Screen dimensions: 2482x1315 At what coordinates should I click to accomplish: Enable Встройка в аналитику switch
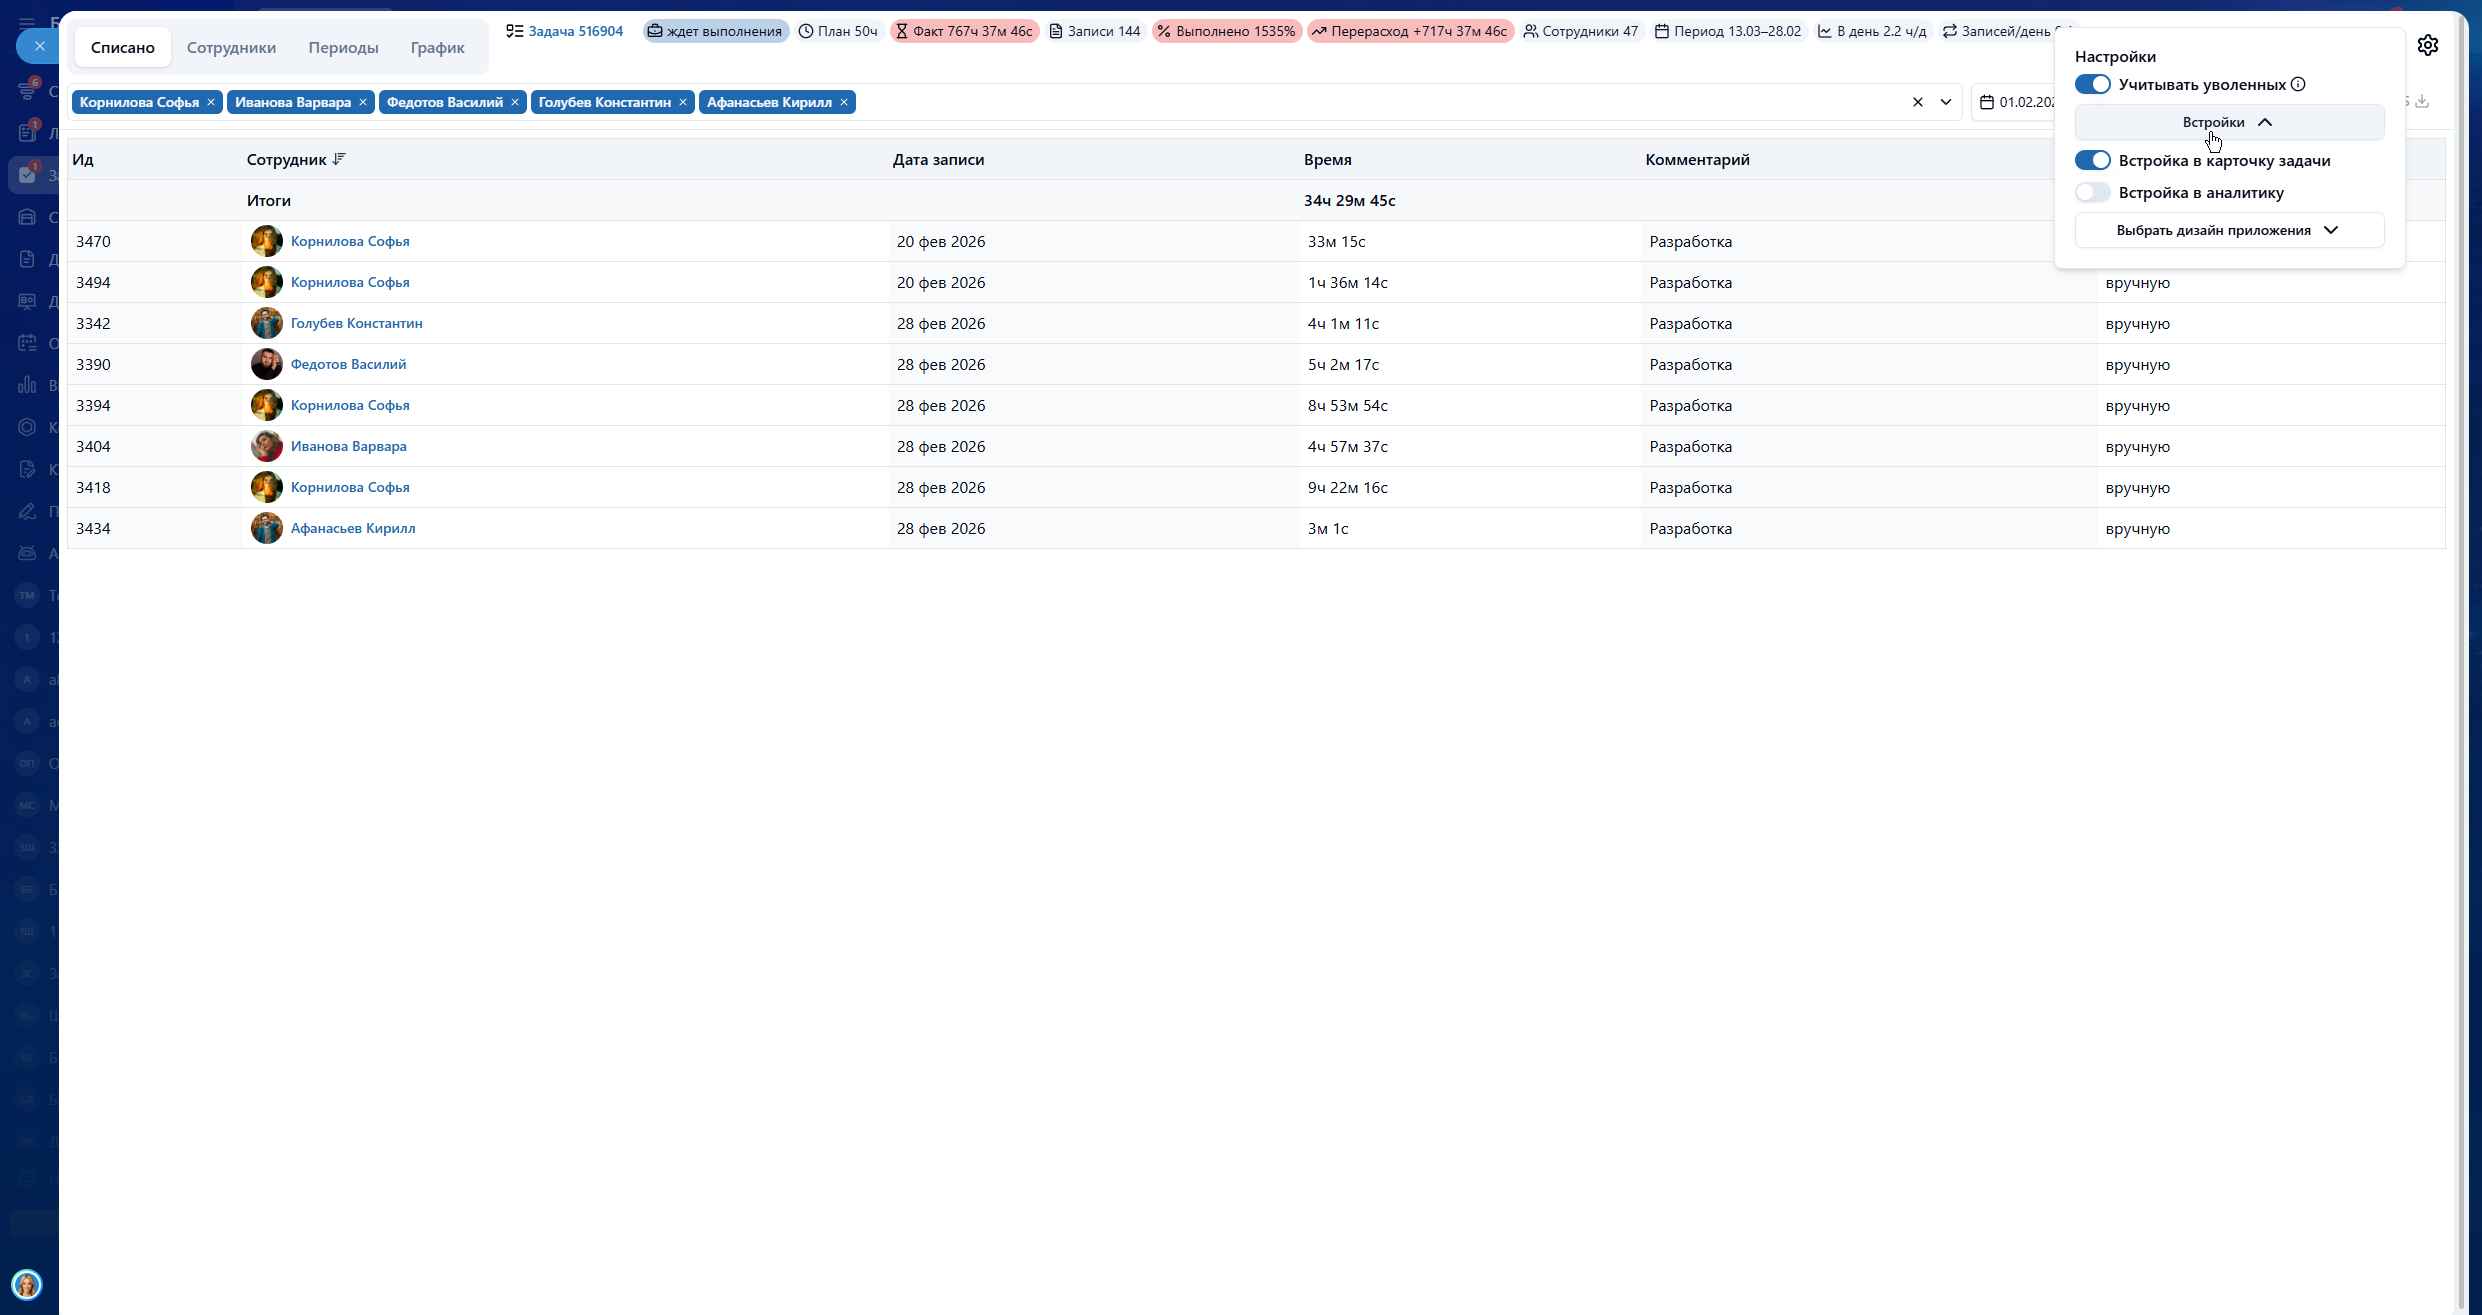pos(2092,193)
